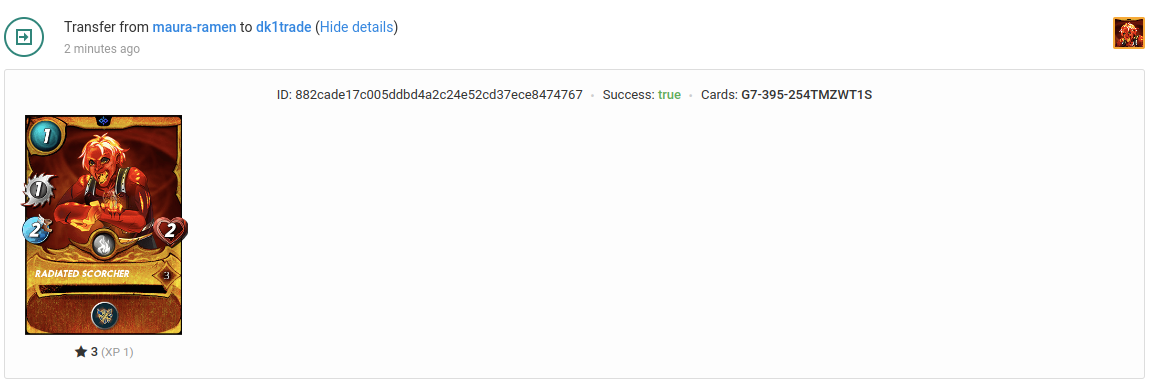Click the ability icon at card bottom
1149x382 pixels.
[104, 315]
